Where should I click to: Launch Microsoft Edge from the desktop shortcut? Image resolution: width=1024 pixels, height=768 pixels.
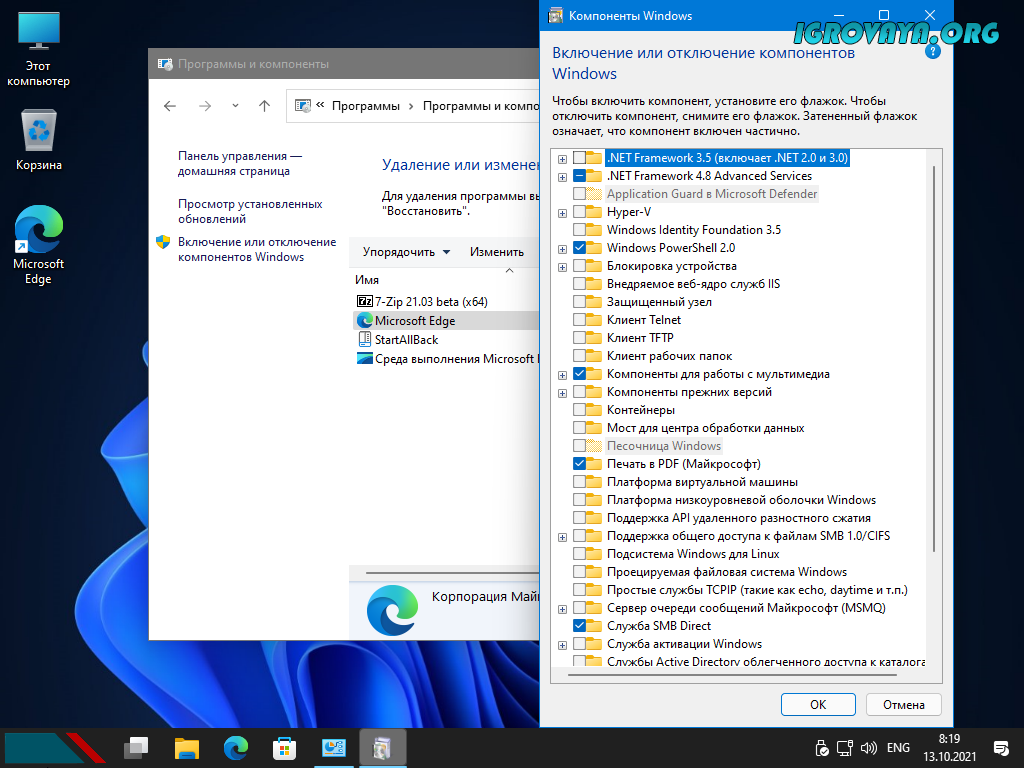[39, 244]
